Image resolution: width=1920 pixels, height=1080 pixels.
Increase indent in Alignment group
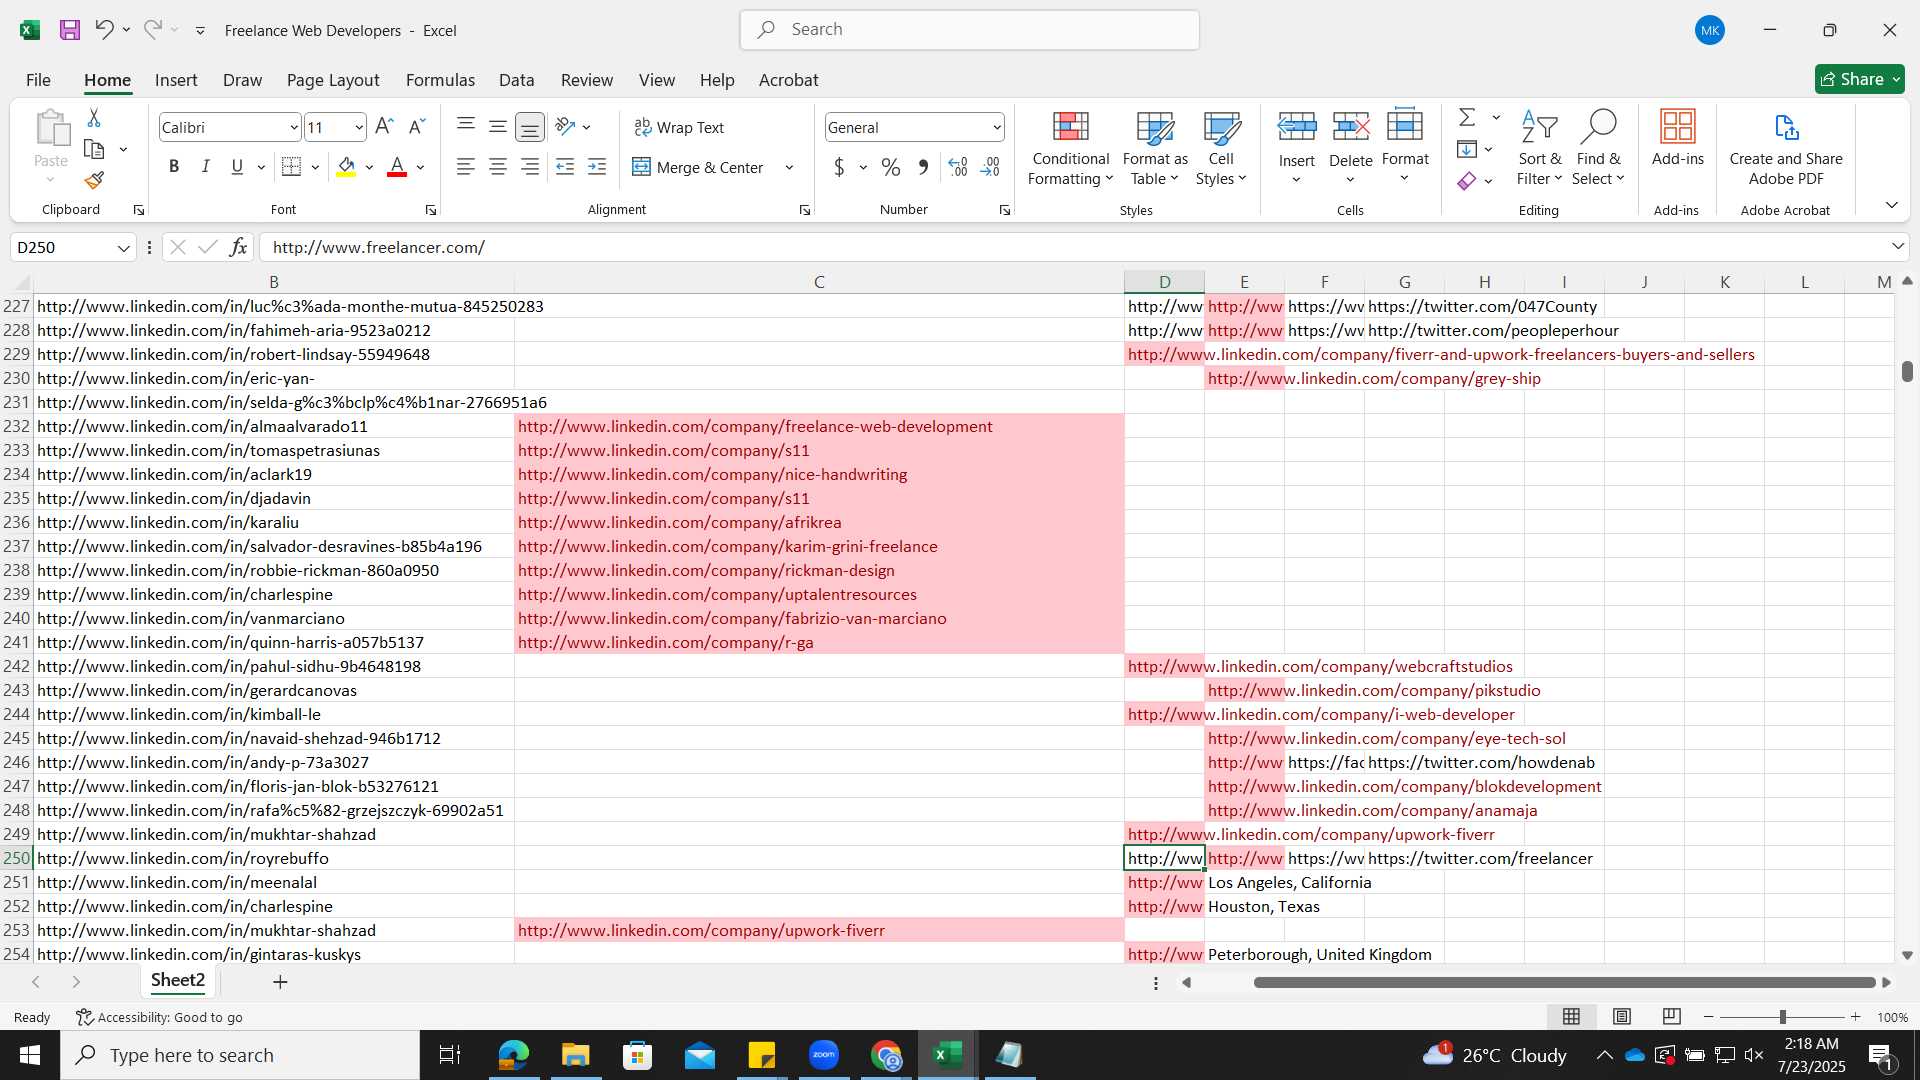coord(597,167)
